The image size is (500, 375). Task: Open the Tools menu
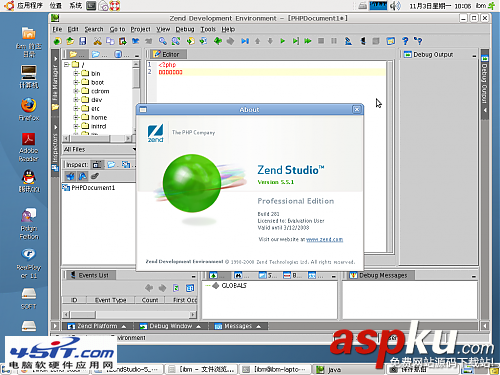point(208,29)
